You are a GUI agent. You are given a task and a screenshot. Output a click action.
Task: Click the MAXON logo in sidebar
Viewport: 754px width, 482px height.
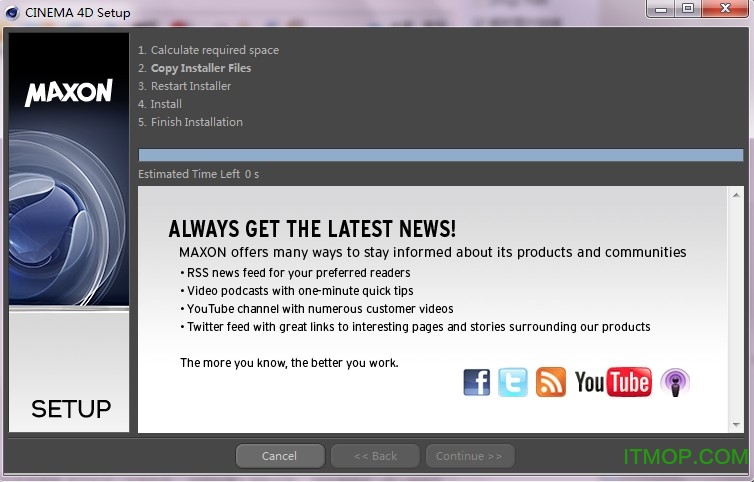pos(68,94)
